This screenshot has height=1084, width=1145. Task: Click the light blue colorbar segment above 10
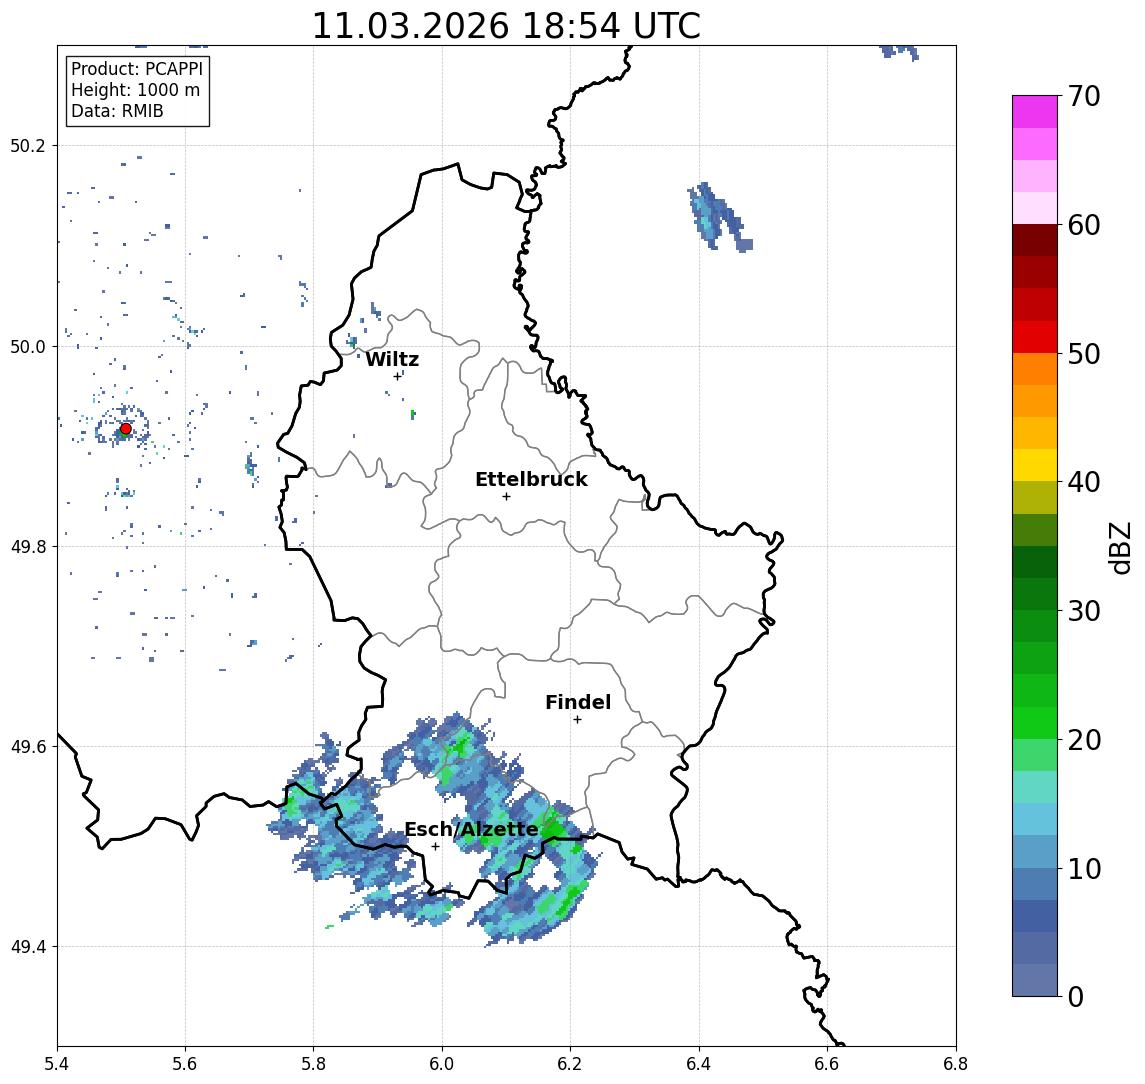coord(1035,851)
